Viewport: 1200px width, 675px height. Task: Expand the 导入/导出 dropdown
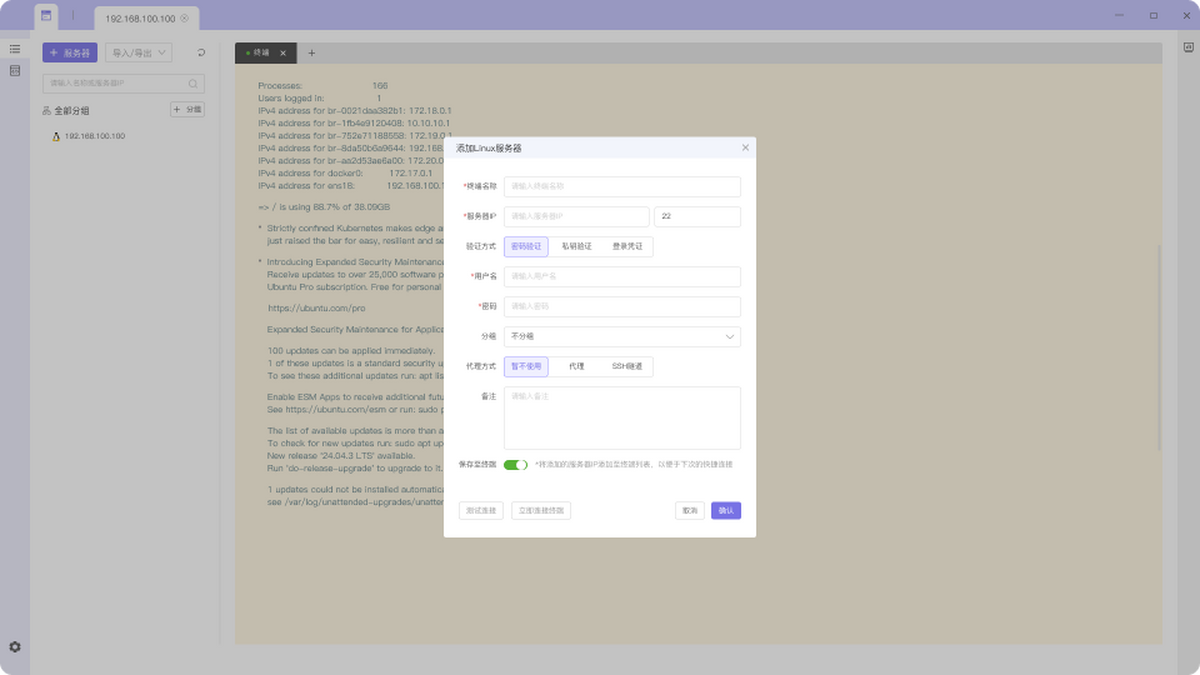pos(139,53)
